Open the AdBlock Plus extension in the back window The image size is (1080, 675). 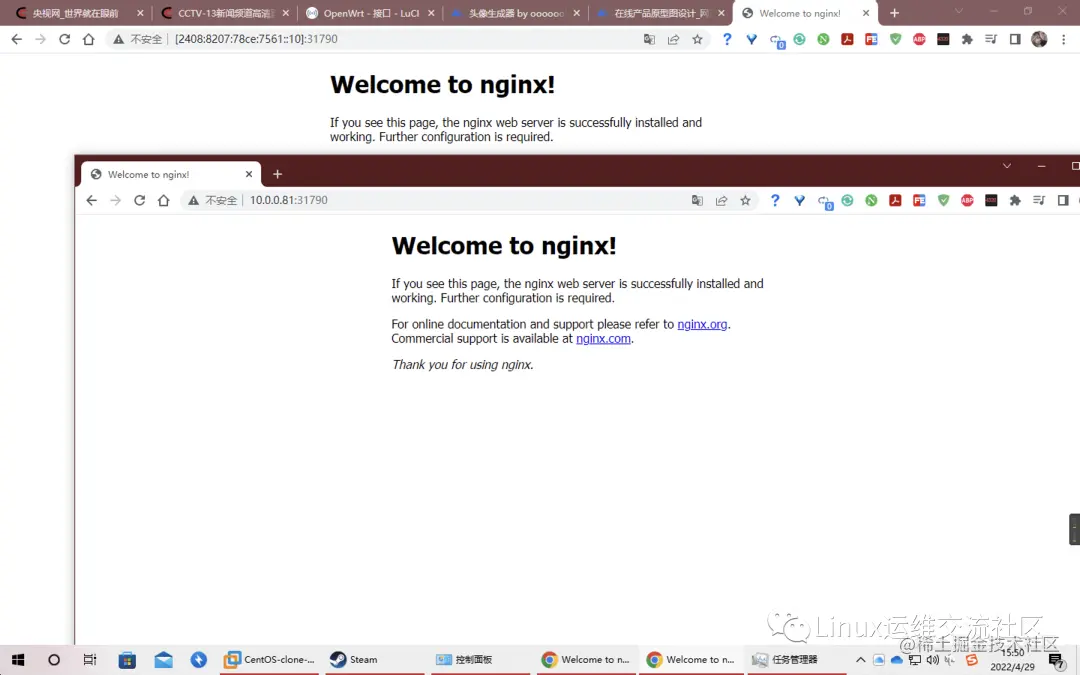pyautogui.click(x=919, y=39)
